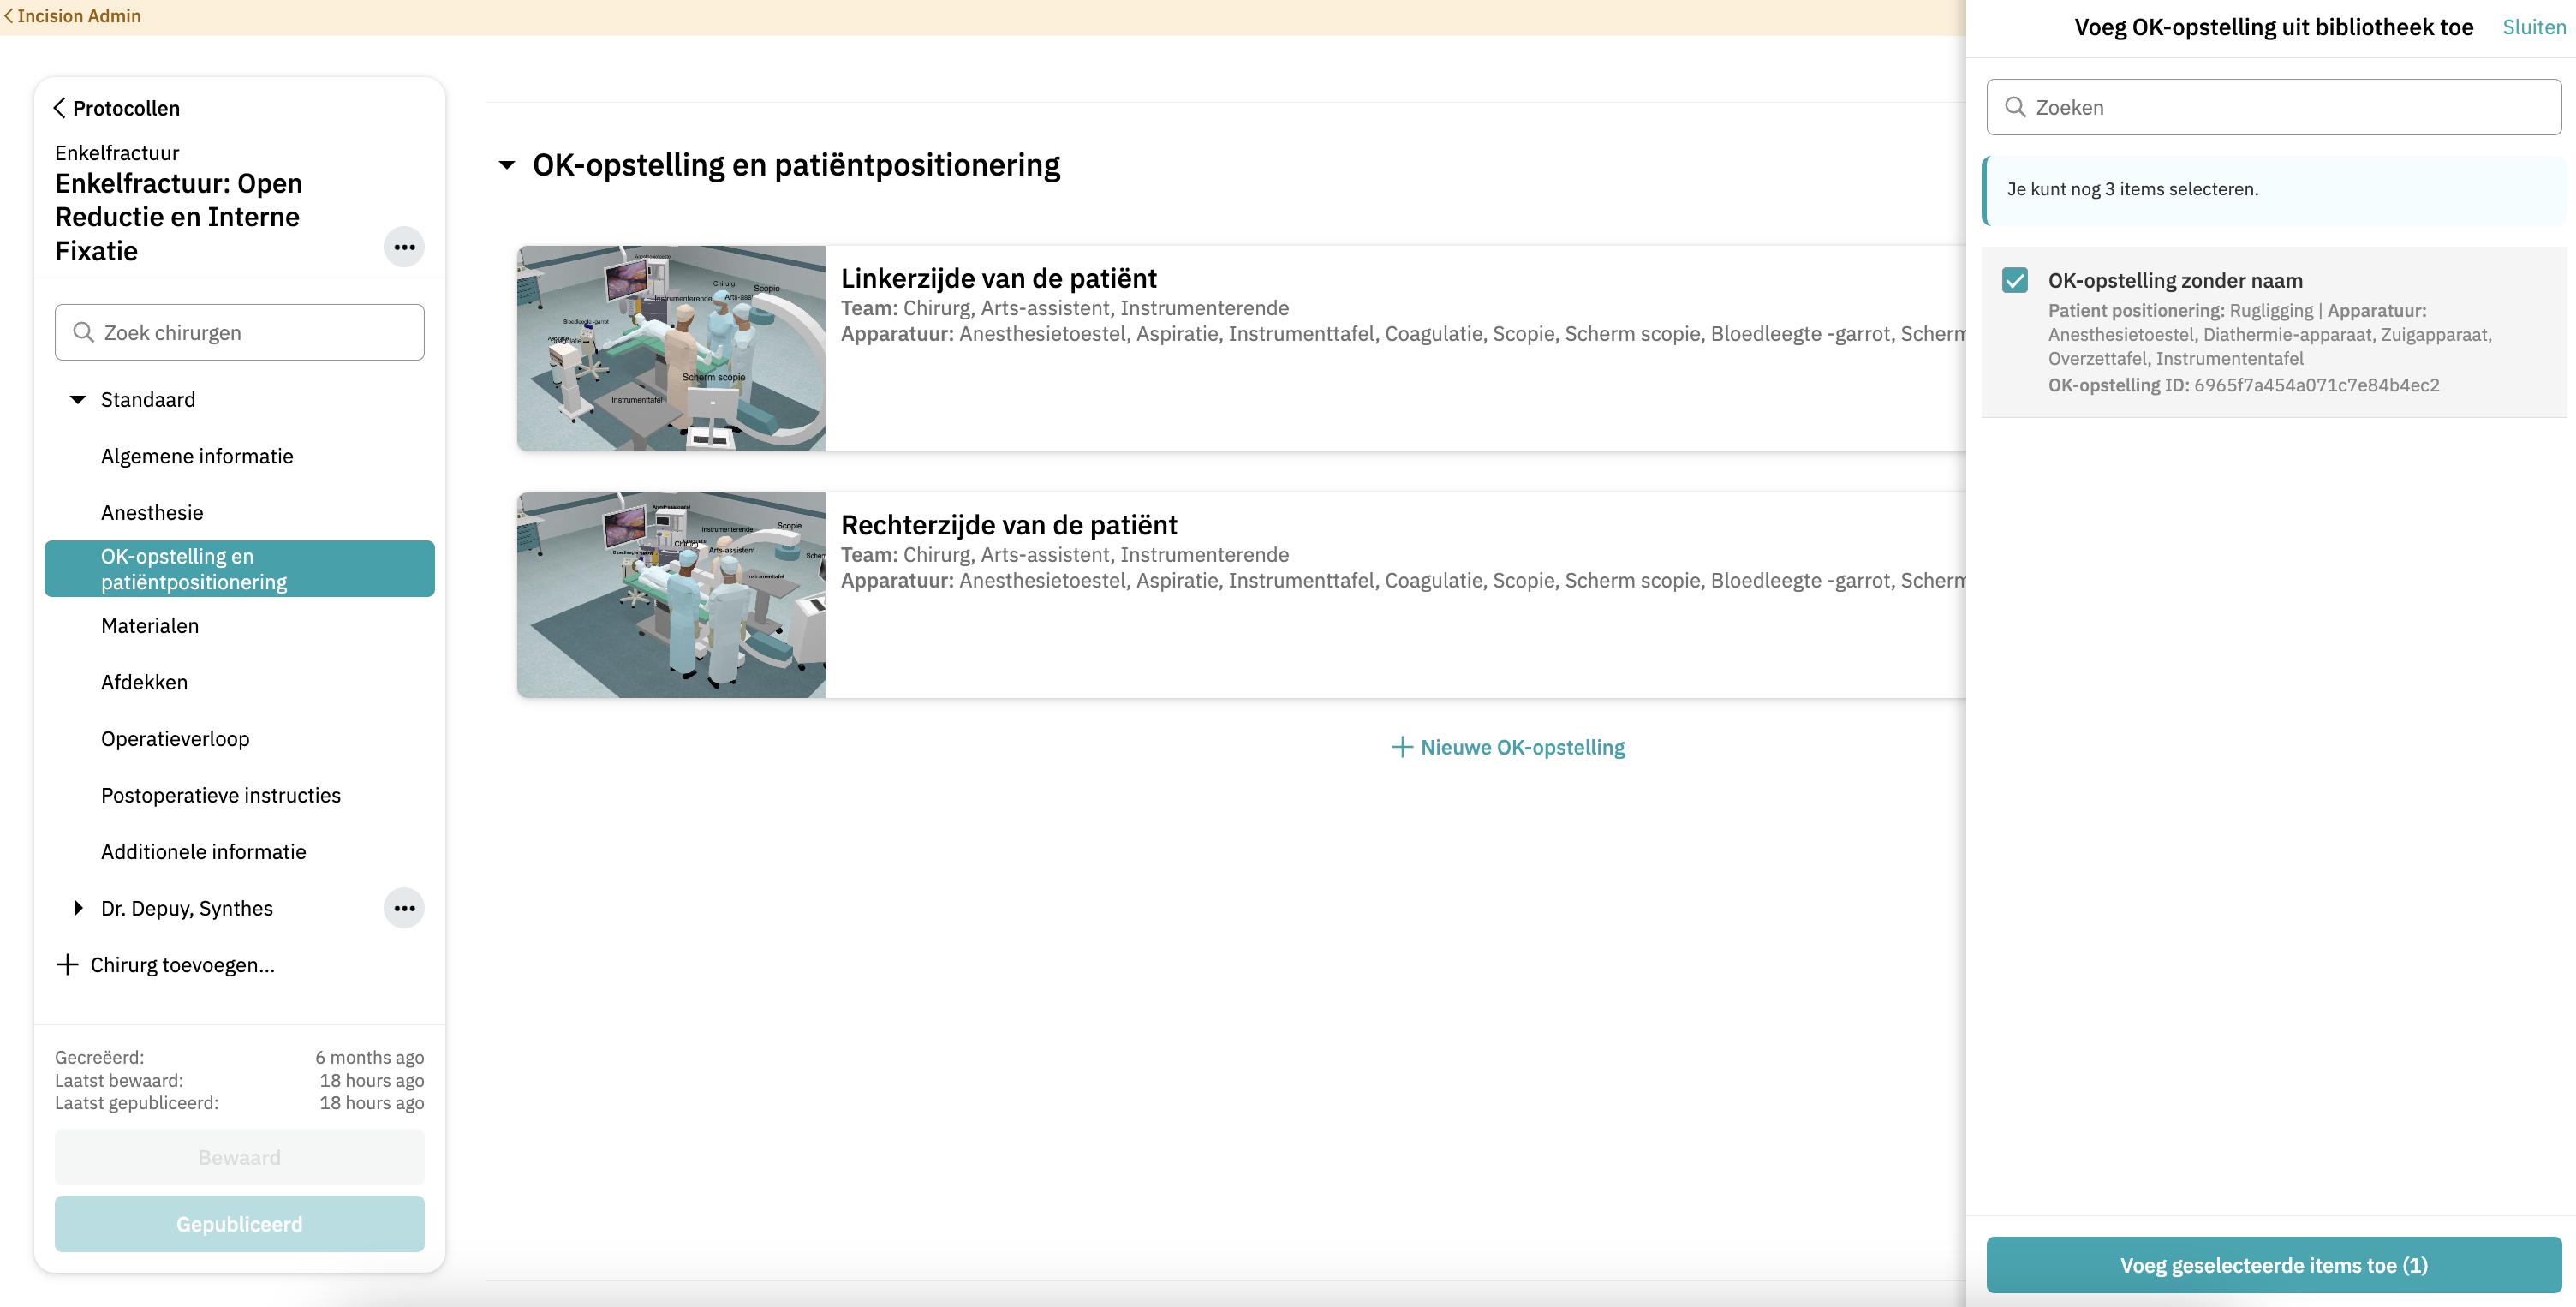Navigate to Operatieverloop section
This screenshot has height=1307, width=2576.
(175, 738)
